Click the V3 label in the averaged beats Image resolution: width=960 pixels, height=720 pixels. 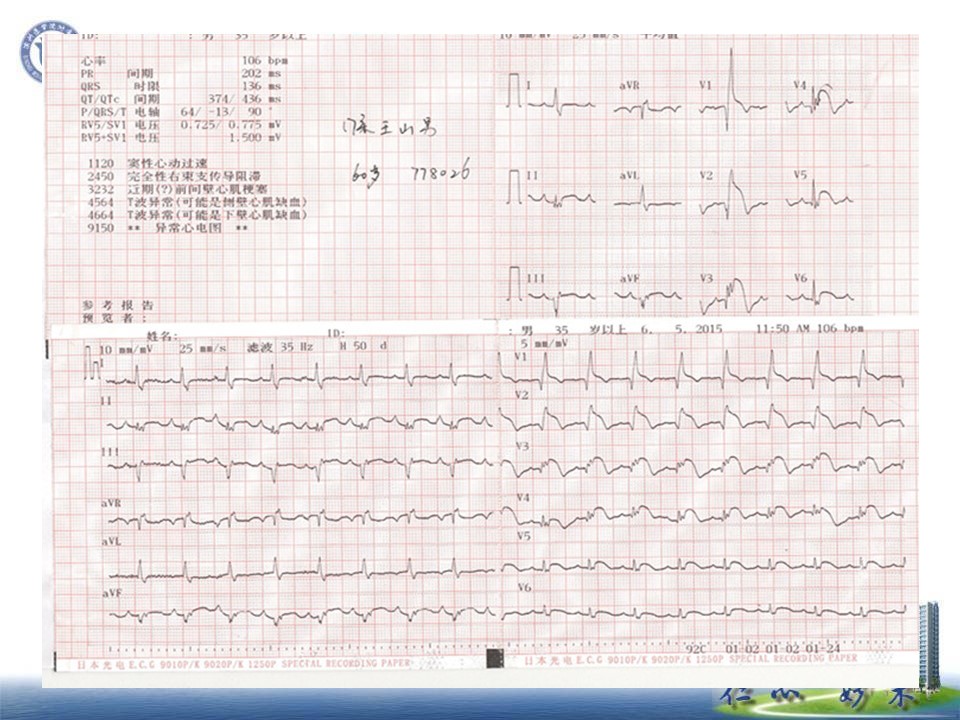706,279
